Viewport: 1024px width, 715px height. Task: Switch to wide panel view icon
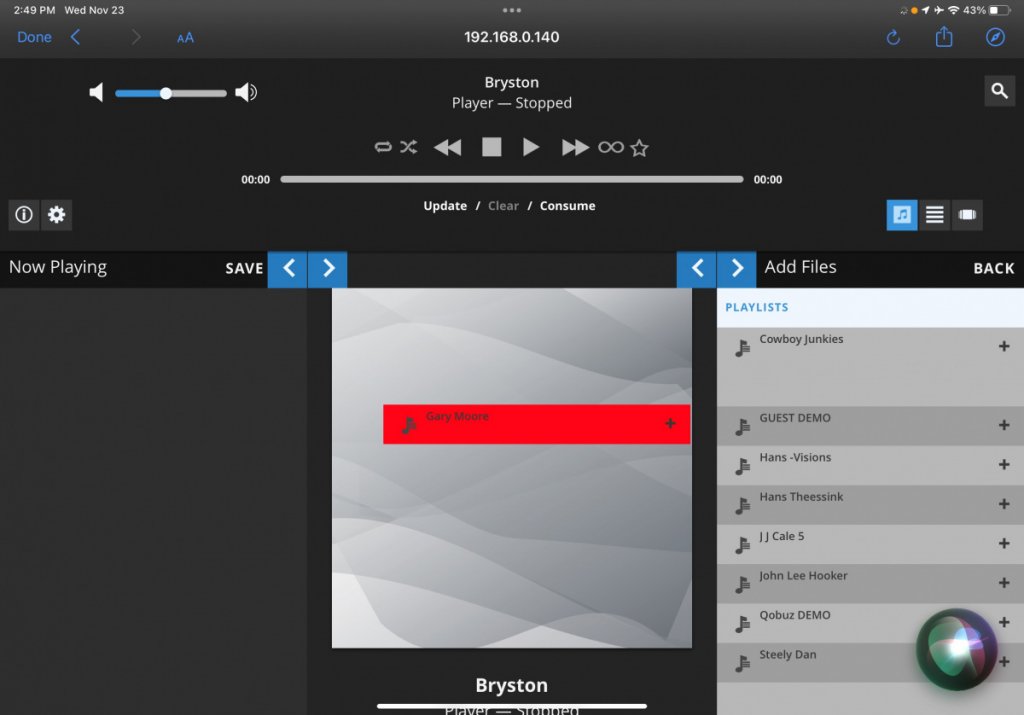tap(967, 215)
